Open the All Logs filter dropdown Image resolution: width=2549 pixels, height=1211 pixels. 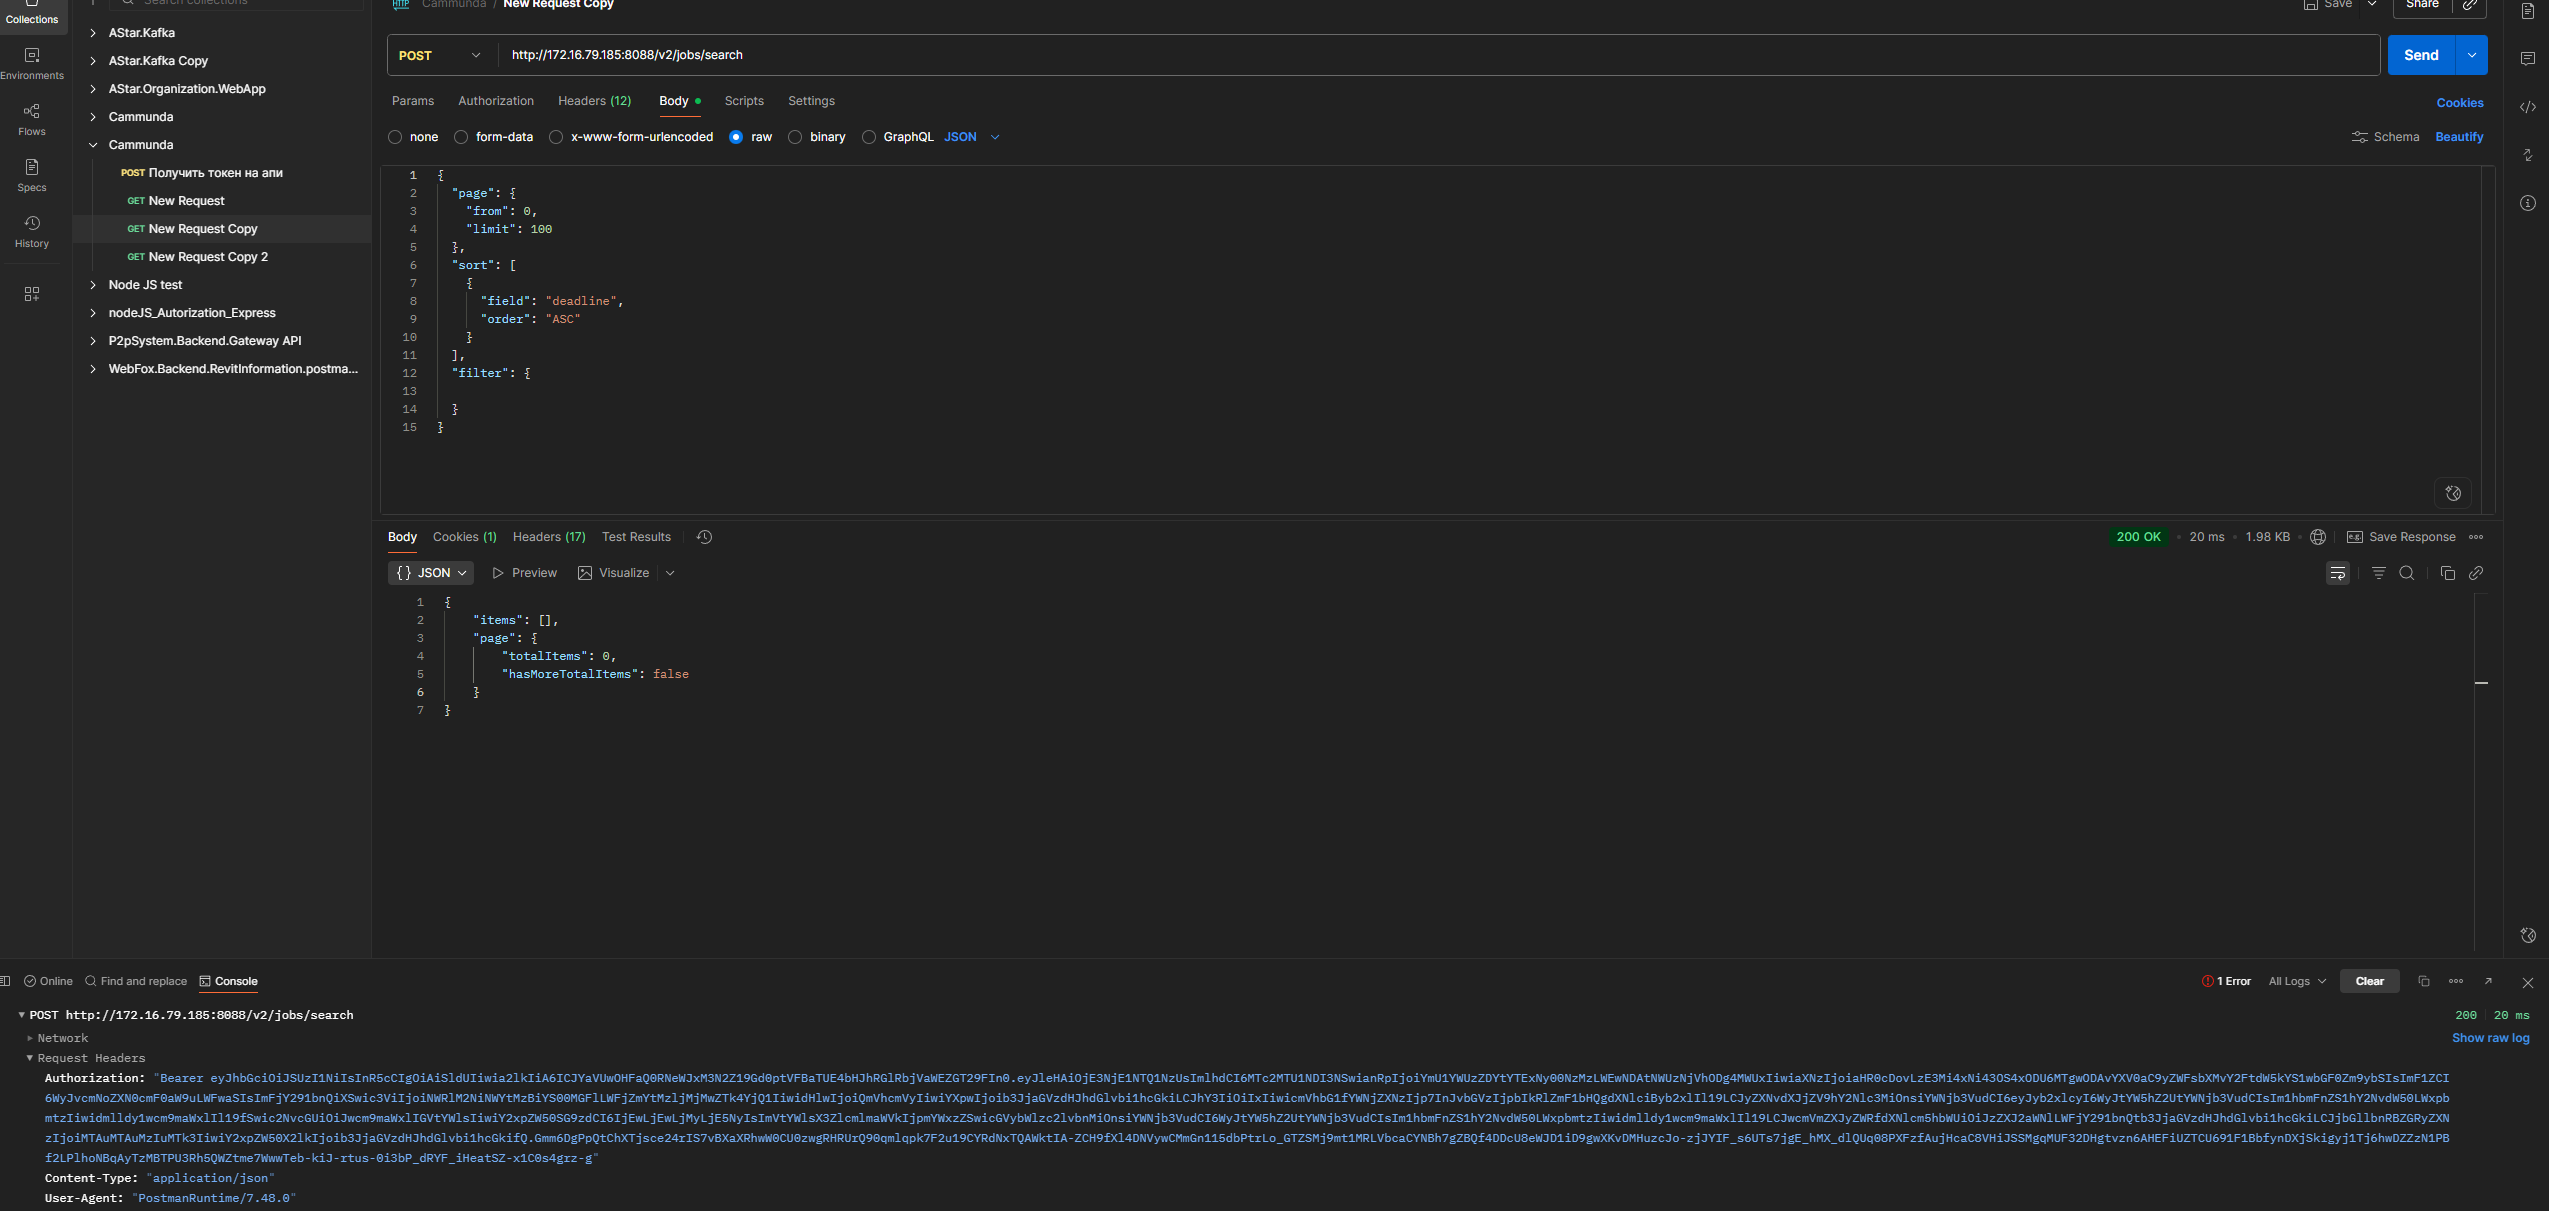point(2296,981)
